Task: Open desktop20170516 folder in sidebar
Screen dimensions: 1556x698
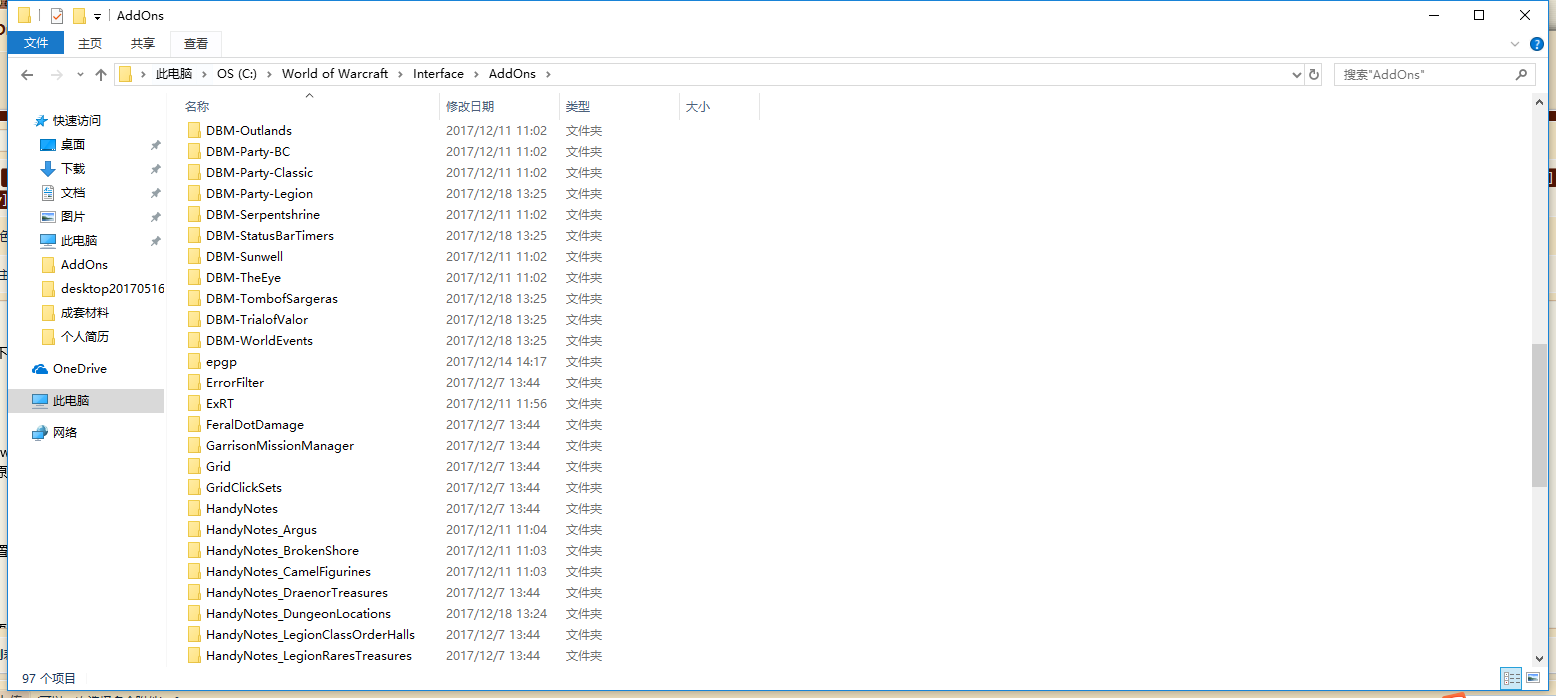Action: 112,289
